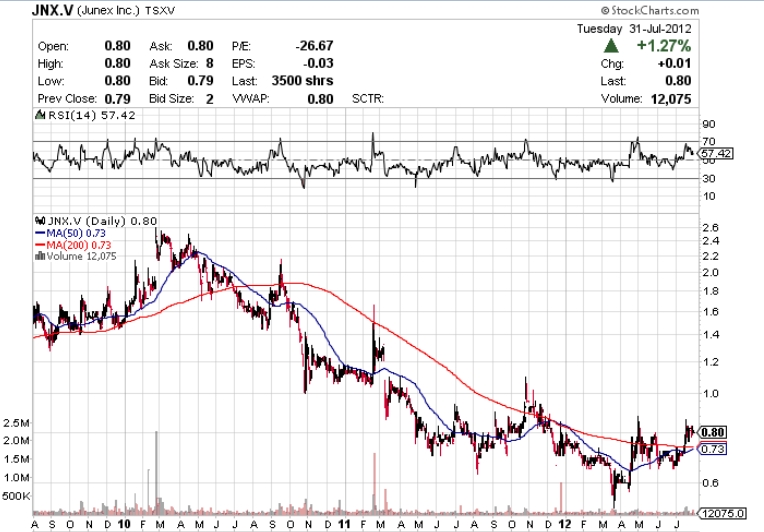Click the 12 year marker on time axis
764x532 pixels.
pyautogui.click(x=565, y=524)
